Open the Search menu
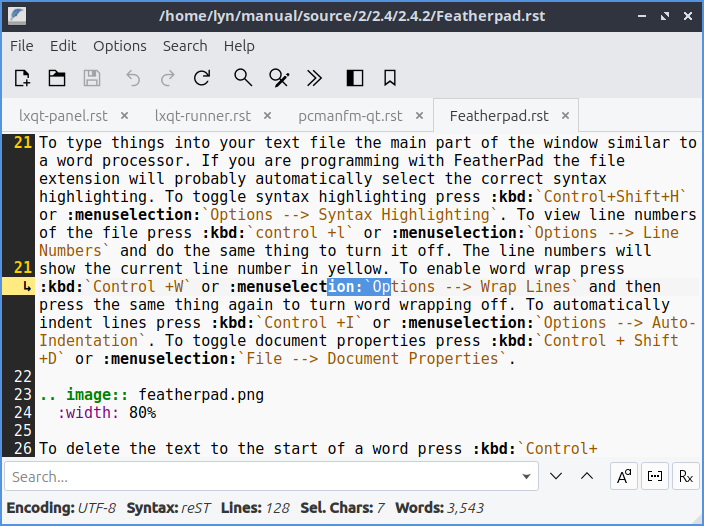This screenshot has height=526, width=704. 185,46
